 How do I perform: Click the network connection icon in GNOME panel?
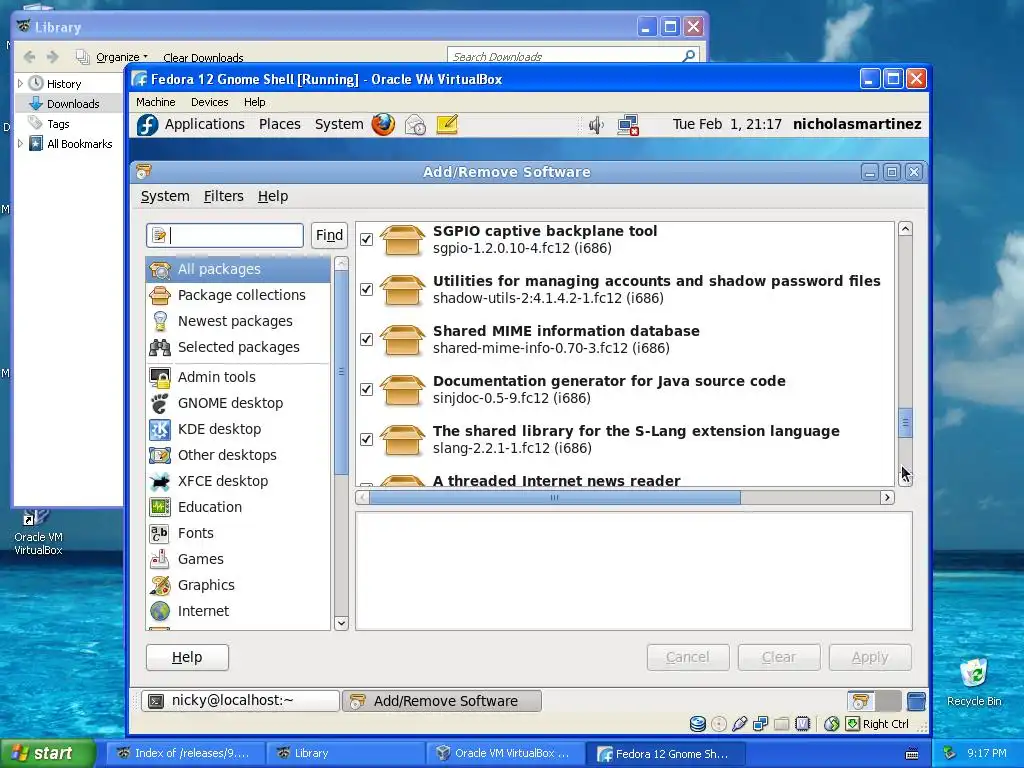pyautogui.click(x=628, y=125)
